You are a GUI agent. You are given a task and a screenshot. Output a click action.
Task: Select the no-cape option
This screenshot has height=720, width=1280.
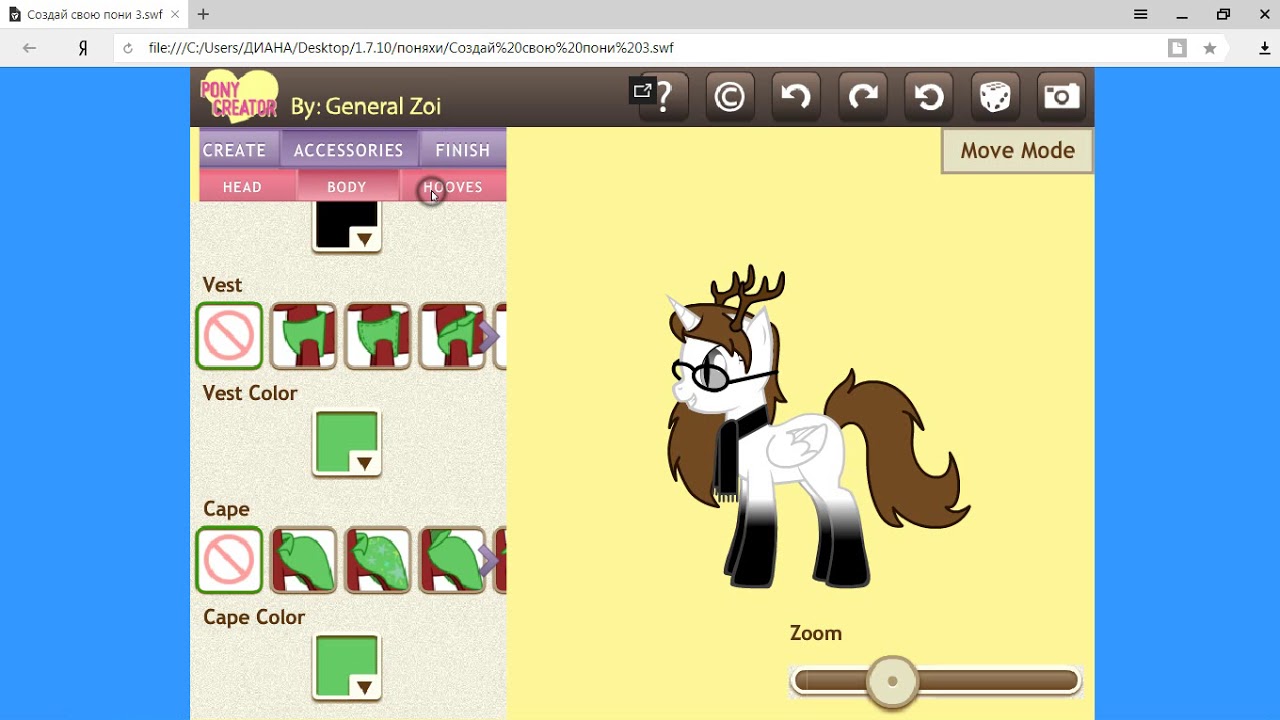[x=229, y=560]
